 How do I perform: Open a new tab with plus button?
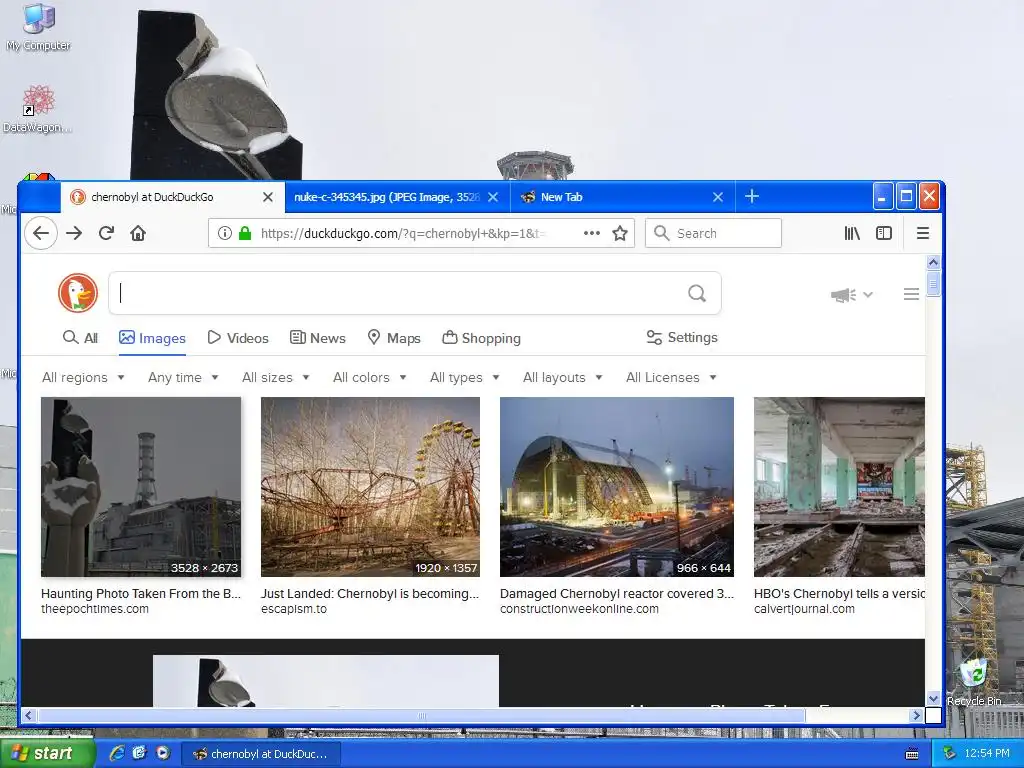coord(752,197)
